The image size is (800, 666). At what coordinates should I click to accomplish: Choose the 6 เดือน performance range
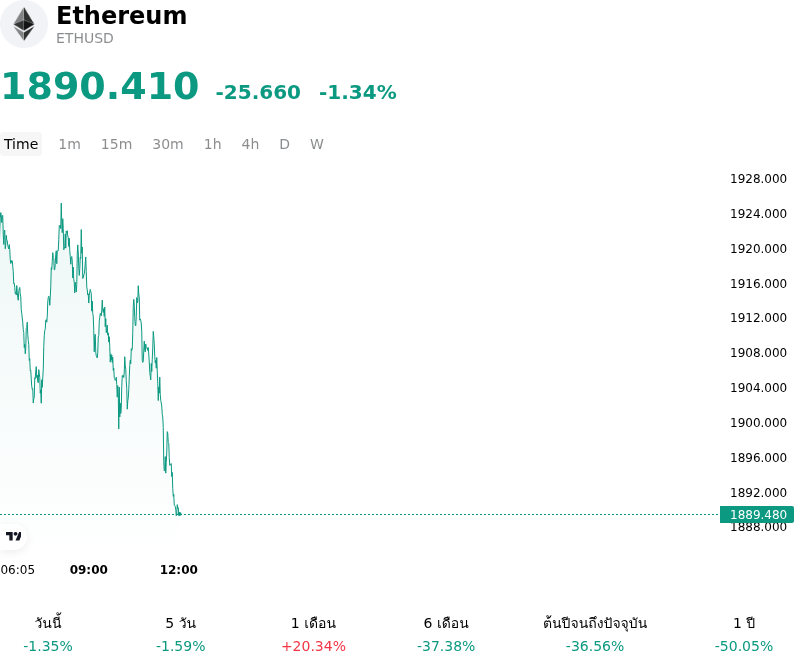tap(446, 634)
